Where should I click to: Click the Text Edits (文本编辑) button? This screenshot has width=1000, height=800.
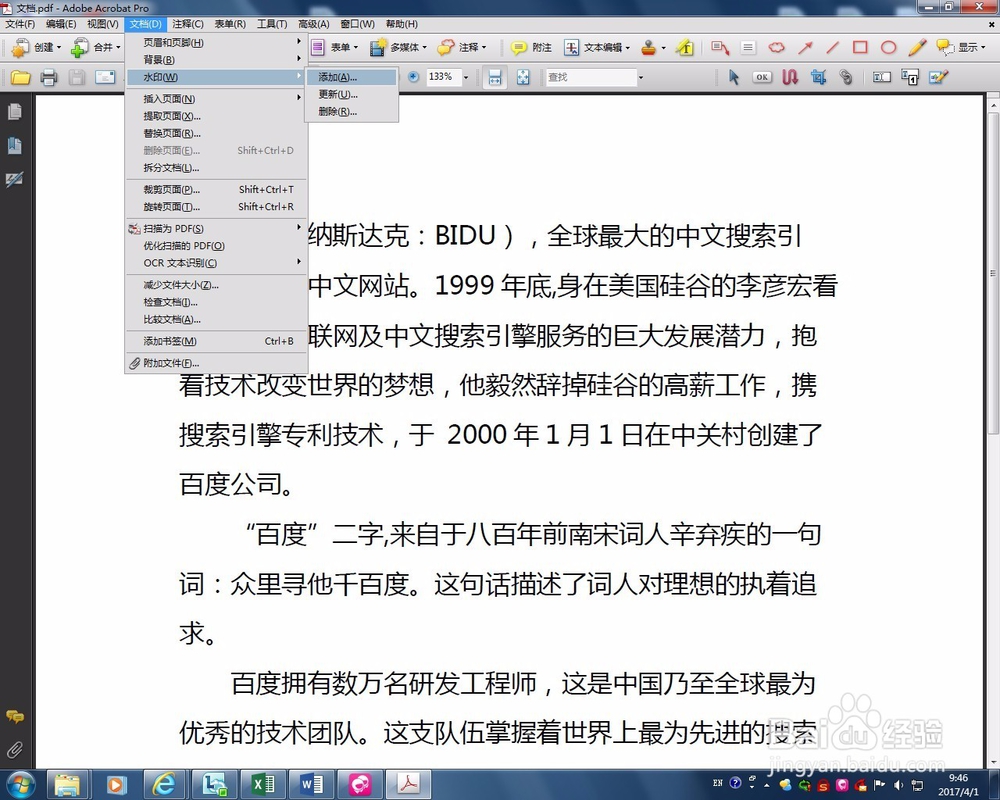(597, 47)
